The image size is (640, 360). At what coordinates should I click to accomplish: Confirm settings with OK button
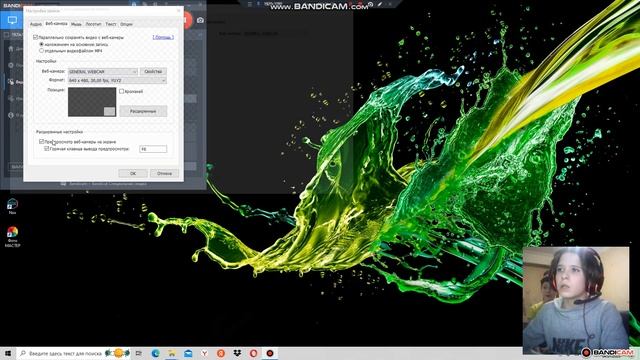pos(133,173)
